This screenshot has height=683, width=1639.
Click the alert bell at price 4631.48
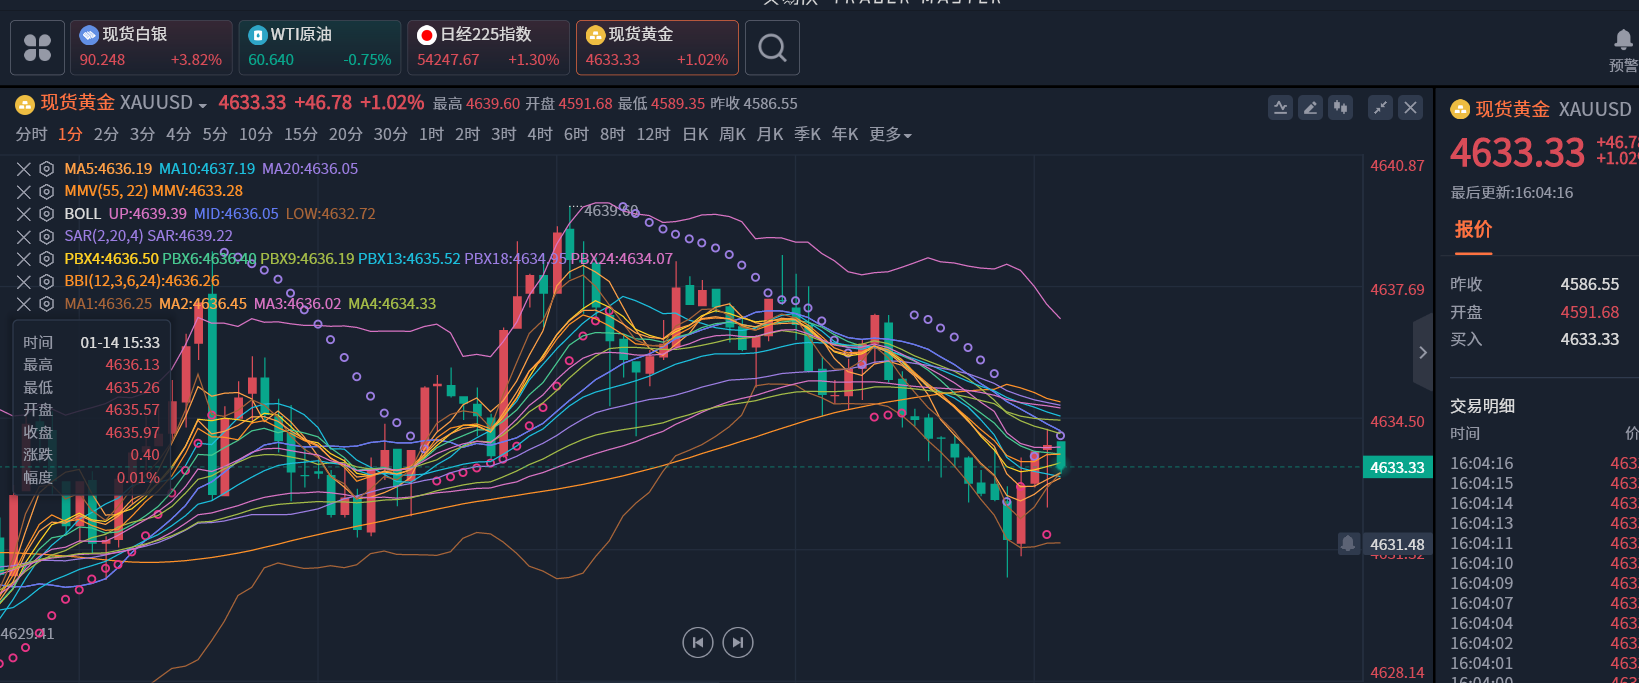point(1348,543)
